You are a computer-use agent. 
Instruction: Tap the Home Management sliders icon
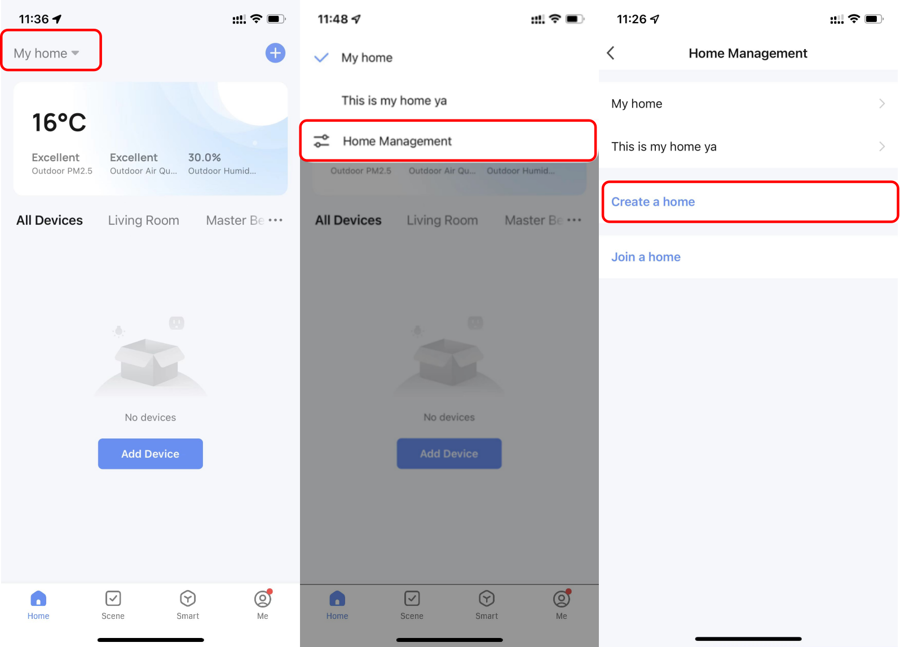click(321, 141)
